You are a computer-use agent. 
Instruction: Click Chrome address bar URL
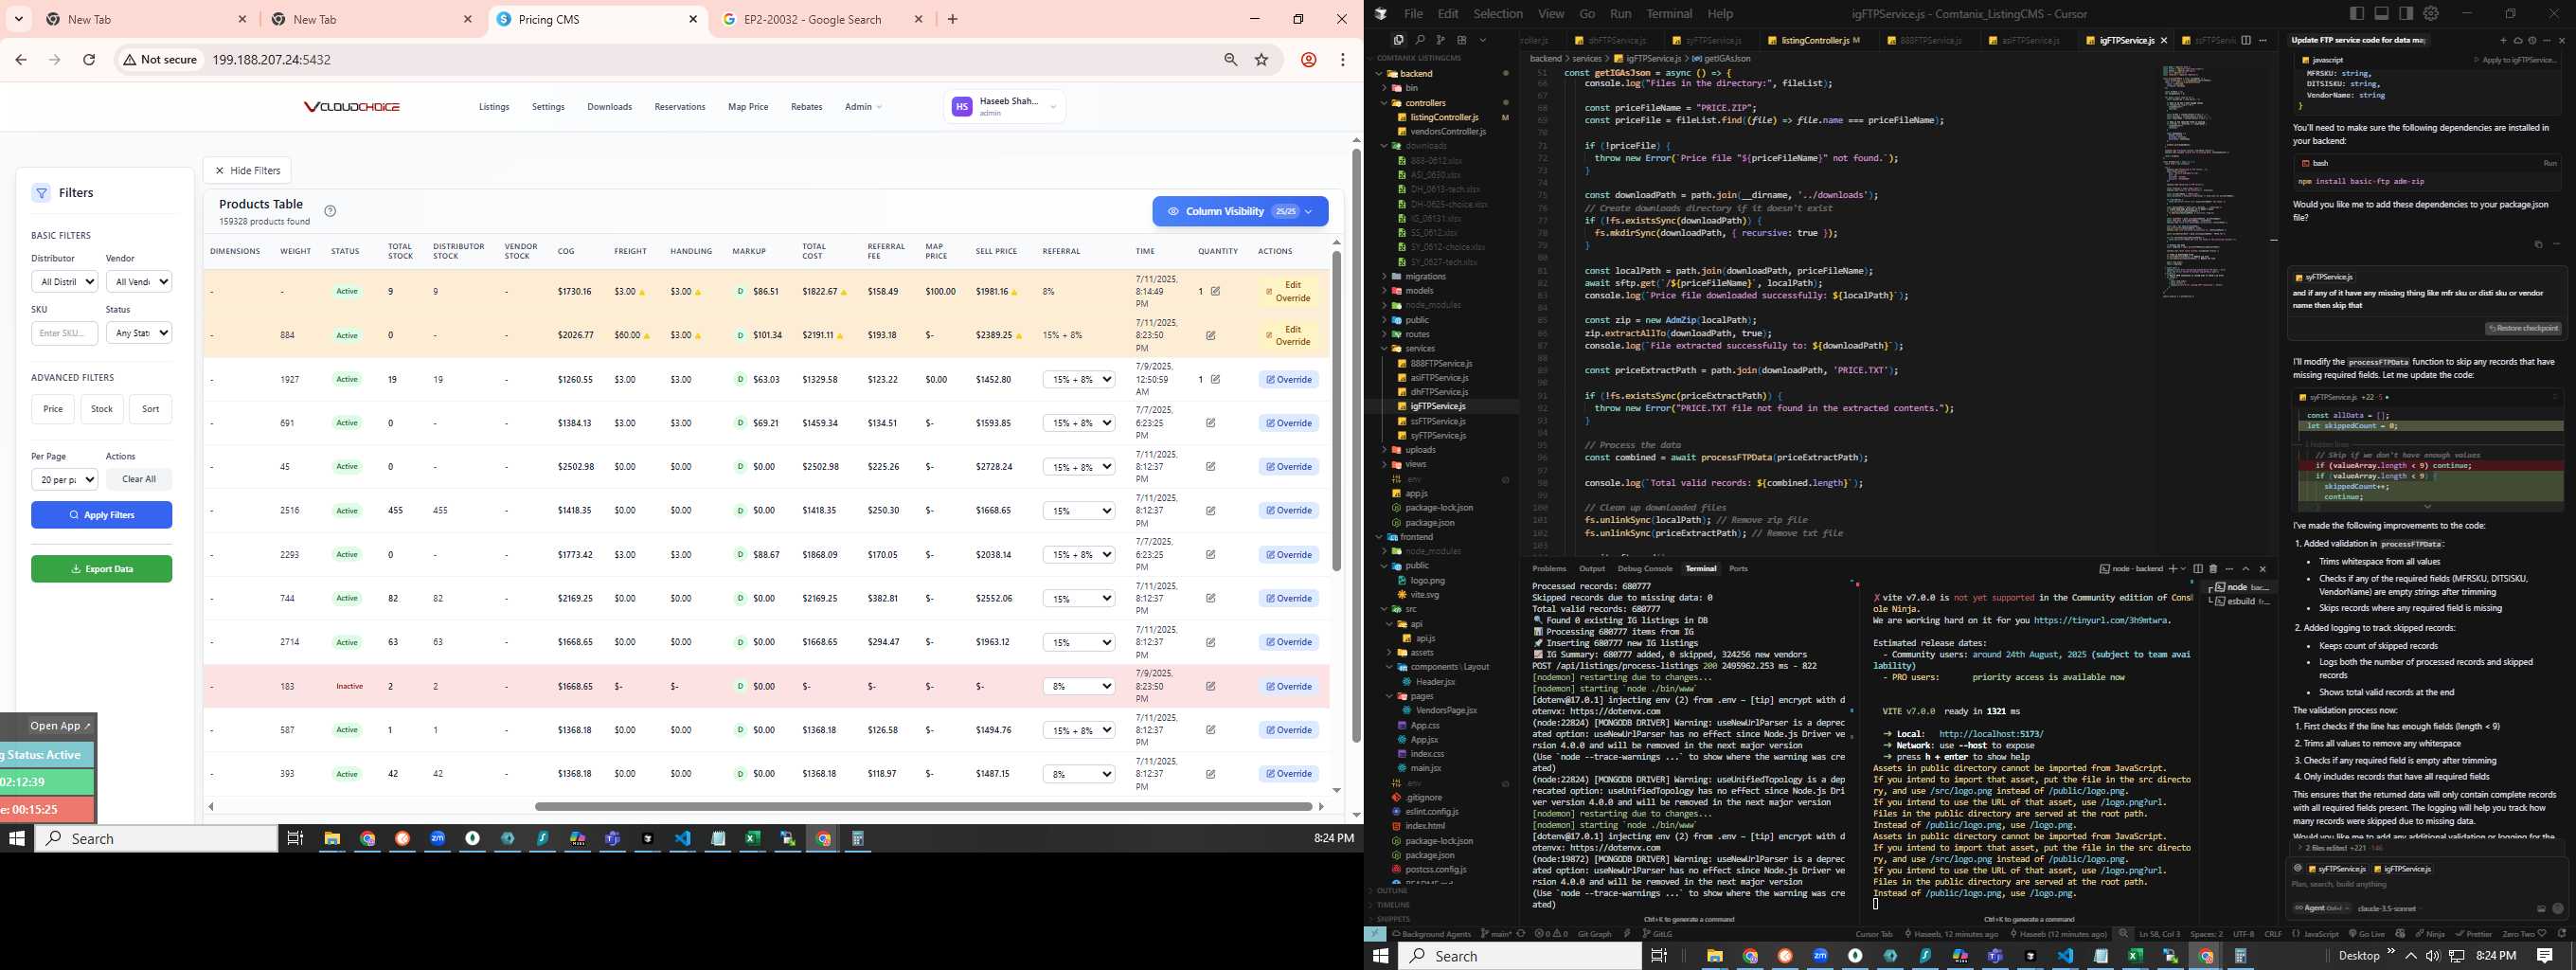point(271,60)
